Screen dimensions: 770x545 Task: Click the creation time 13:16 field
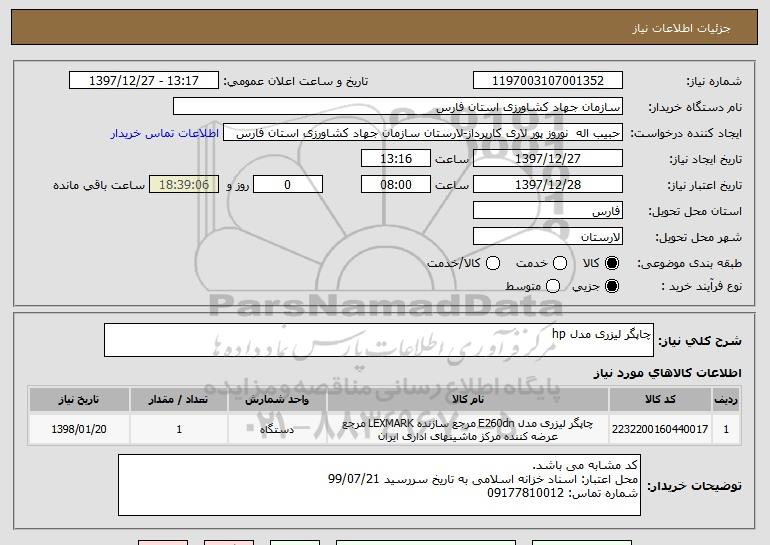click(x=396, y=159)
